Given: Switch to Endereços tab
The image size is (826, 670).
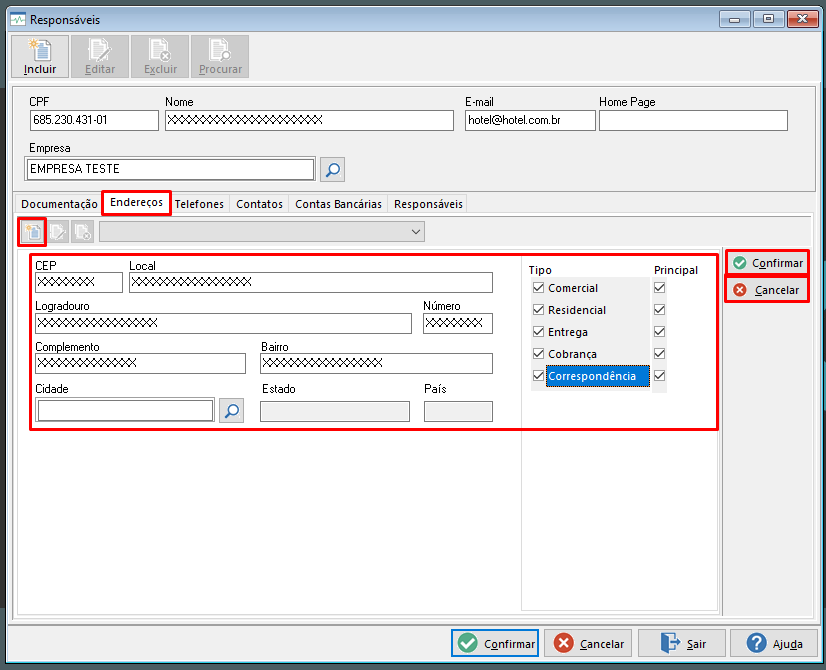Looking at the screenshot, I should [x=136, y=203].
